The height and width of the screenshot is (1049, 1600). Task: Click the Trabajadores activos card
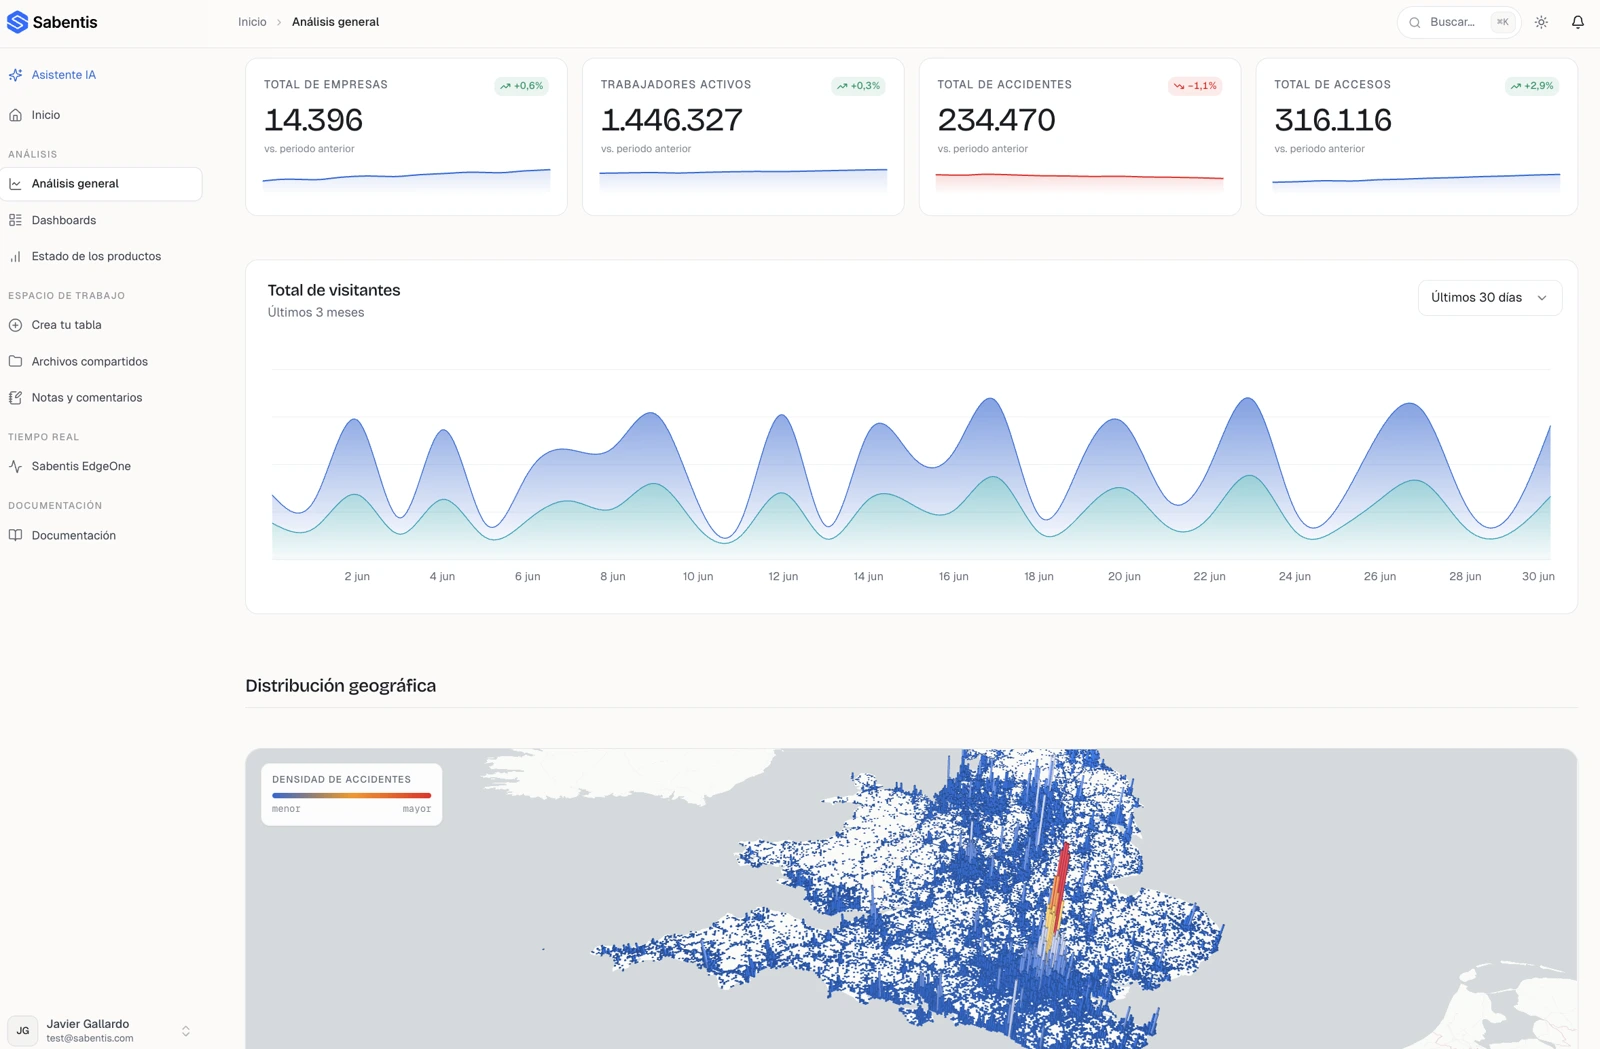(x=743, y=137)
